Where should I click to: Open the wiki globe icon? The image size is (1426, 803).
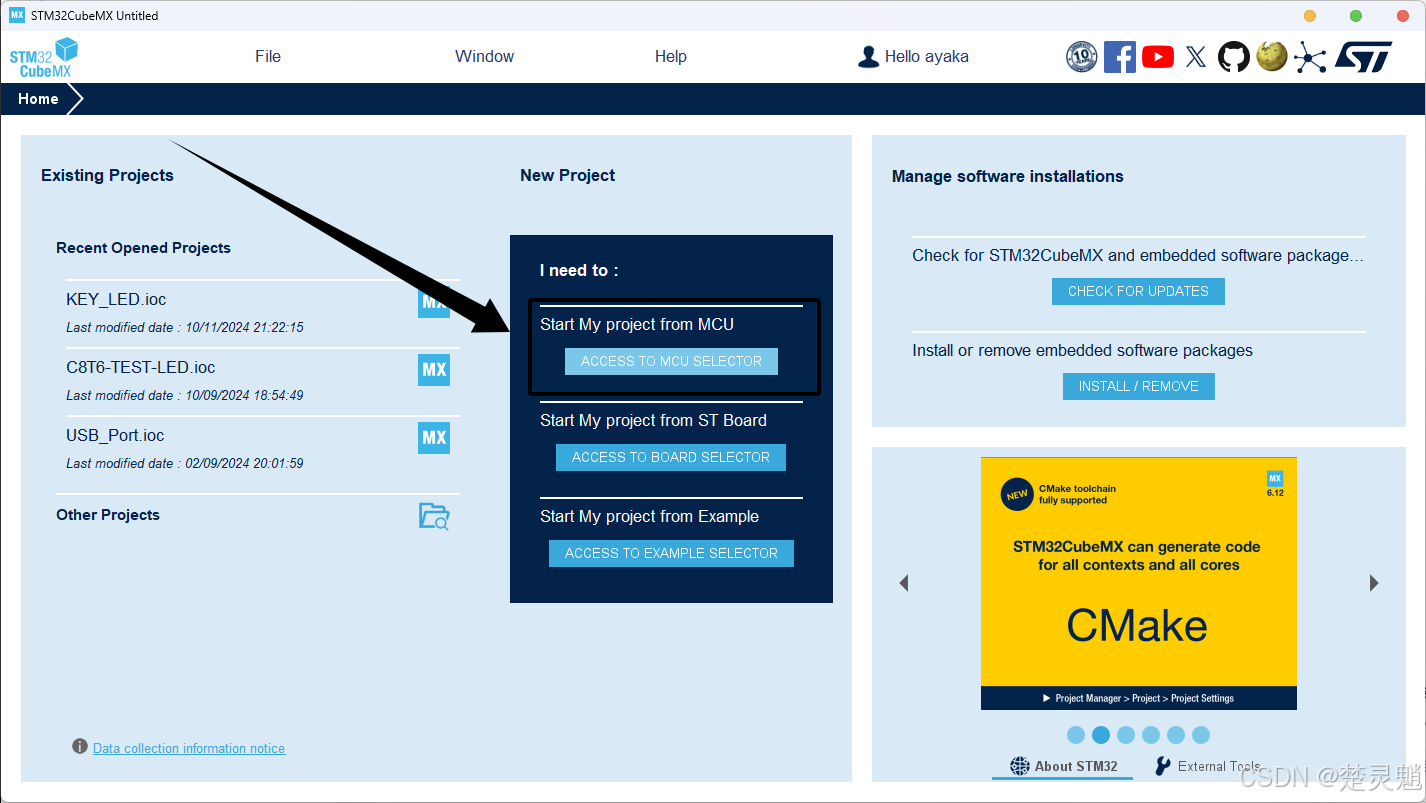pyautogui.click(x=1271, y=56)
